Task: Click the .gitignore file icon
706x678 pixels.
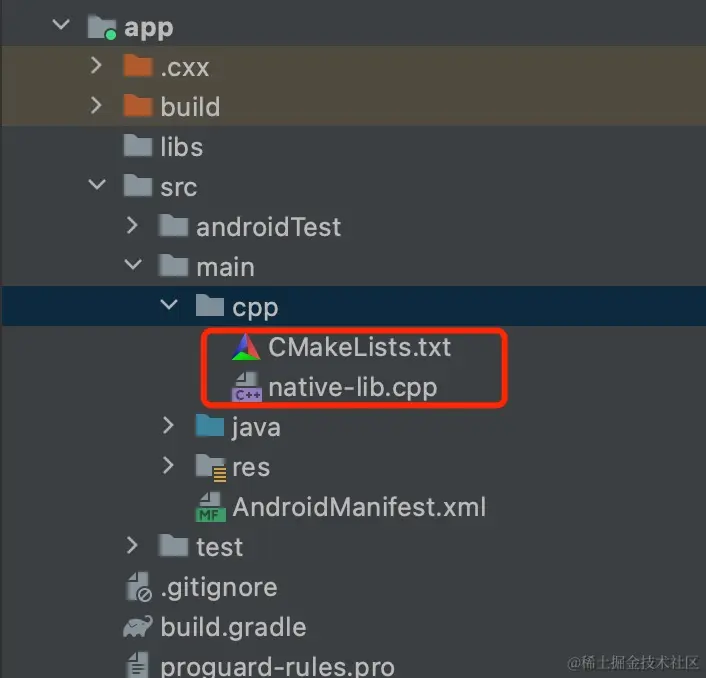Action: click(139, 587)
